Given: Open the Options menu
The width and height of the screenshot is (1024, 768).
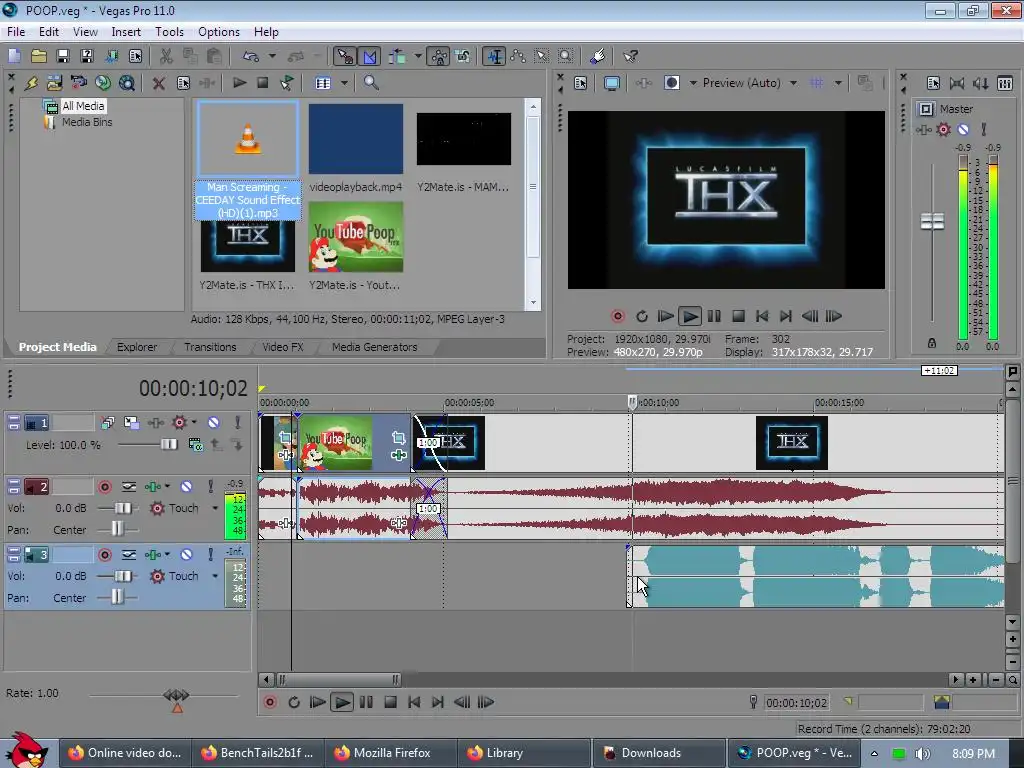Looking at the screenshot, I should pyautogui.click(x=219, y=31).
